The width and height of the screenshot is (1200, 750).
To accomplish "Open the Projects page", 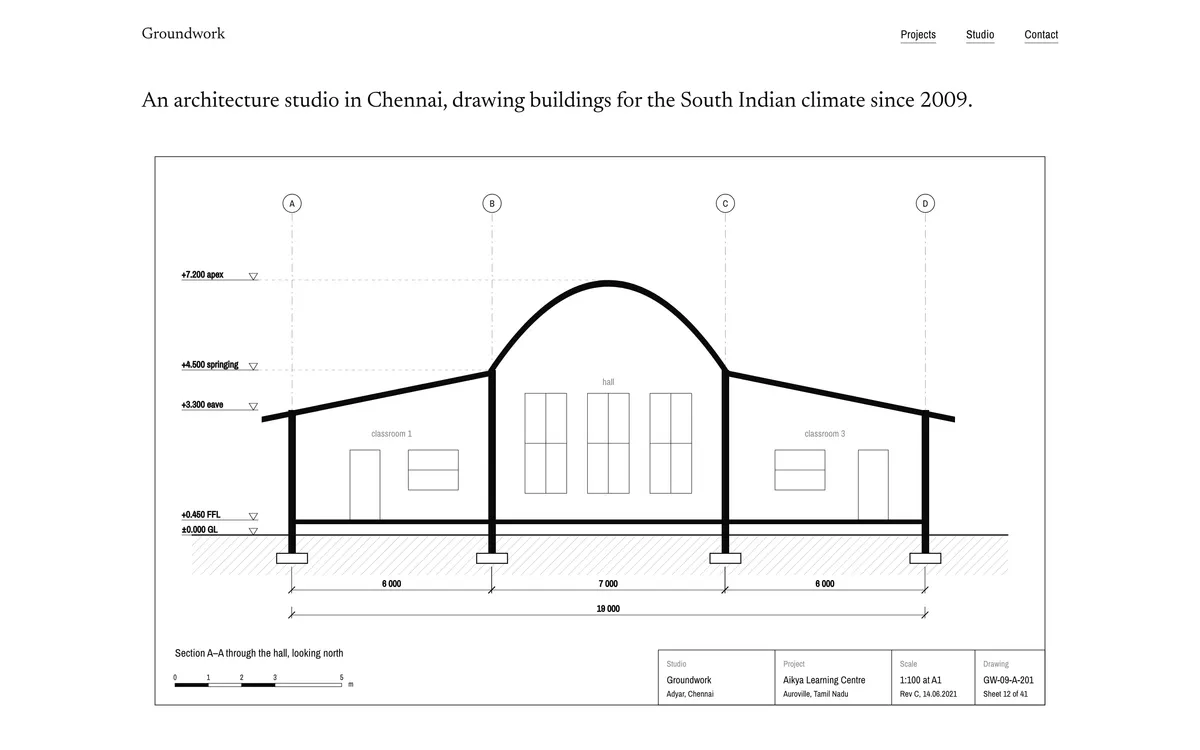I will pyautogui.click(x=918, y=35).
